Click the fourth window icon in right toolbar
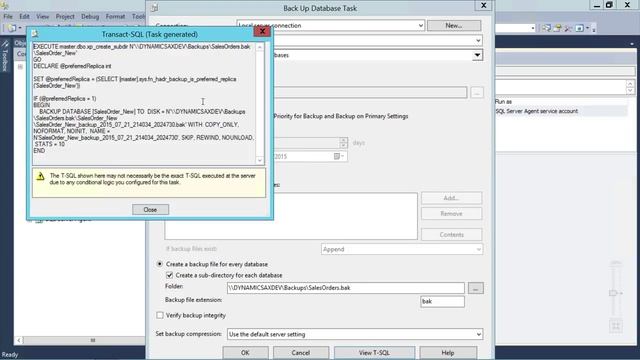 pos(579,28)
